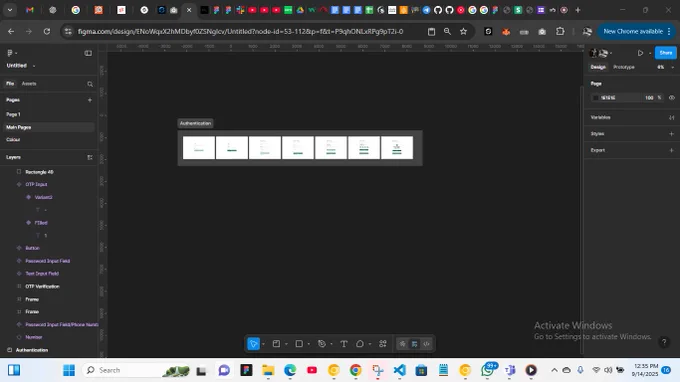Open Visual Studio Code from taskbar
This screenshot has height=382, width=680.
tap(399, 370)
